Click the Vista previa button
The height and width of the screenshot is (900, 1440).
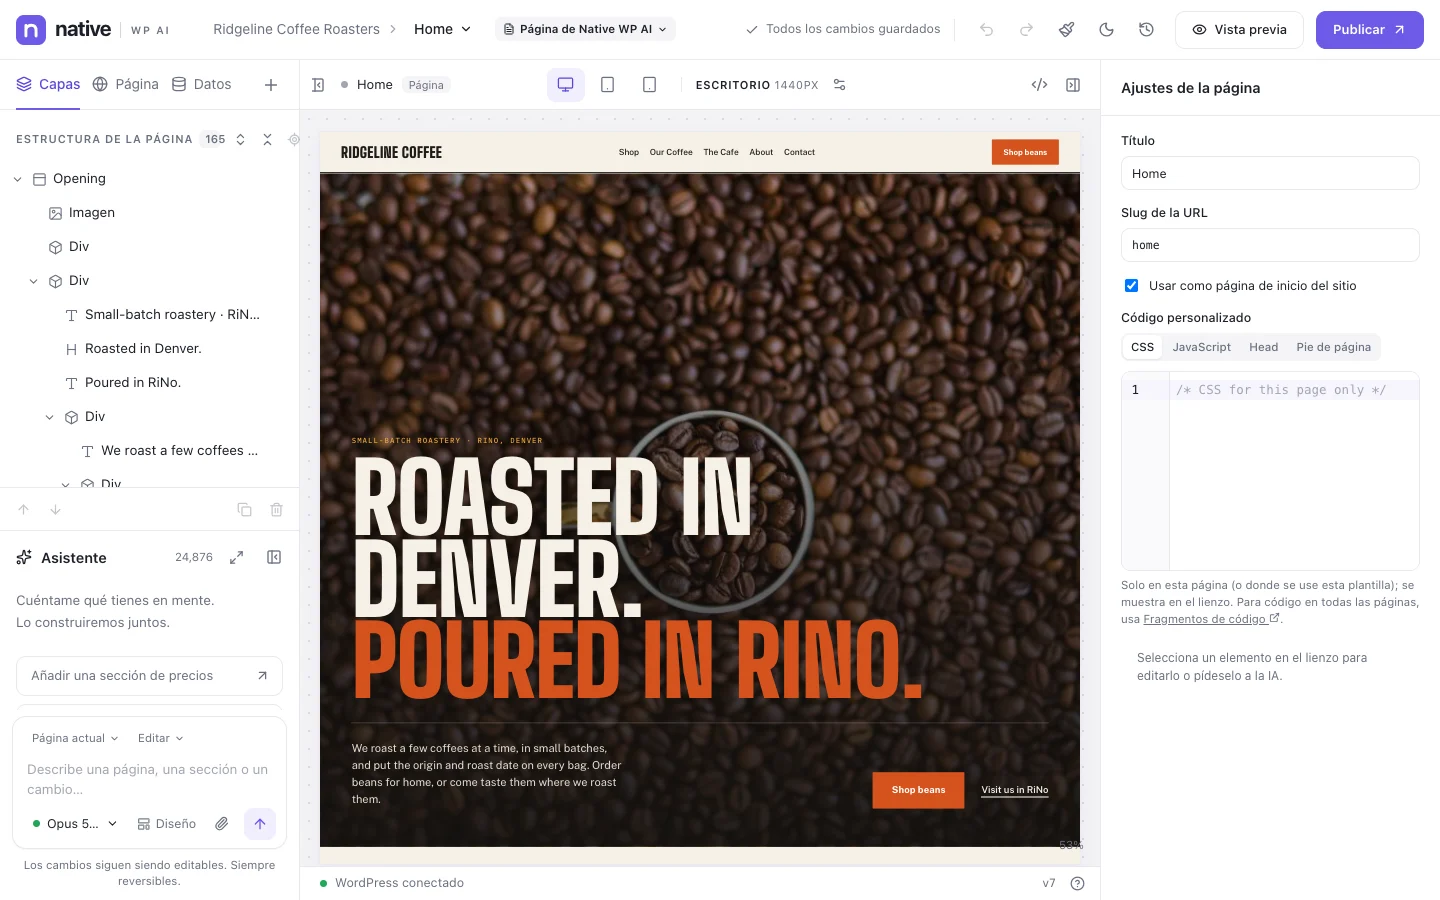1240,30
